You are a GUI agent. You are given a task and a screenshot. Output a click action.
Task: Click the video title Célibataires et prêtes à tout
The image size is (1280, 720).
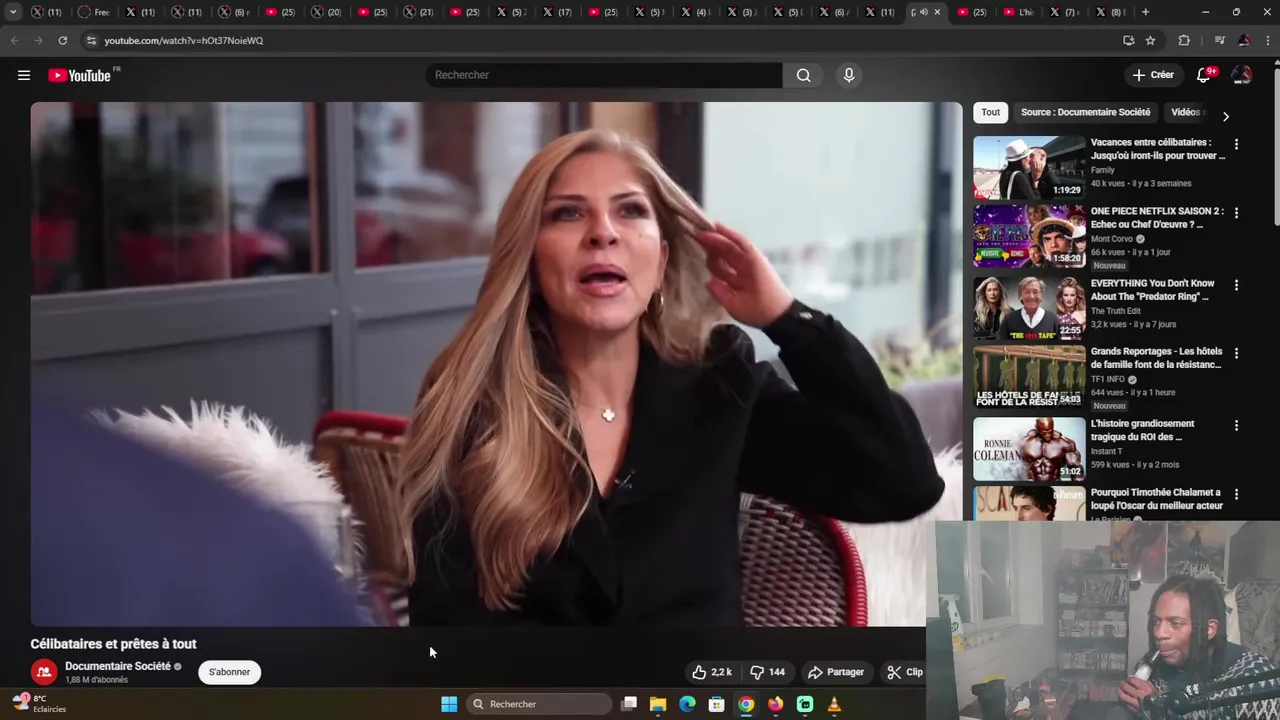(113, 644)
